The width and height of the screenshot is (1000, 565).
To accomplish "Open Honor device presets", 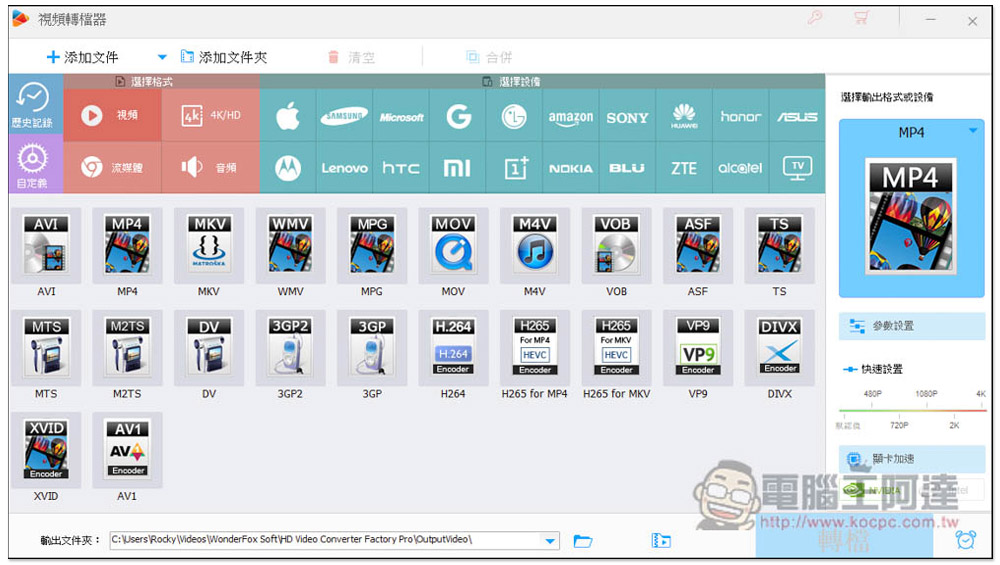I will [740, 116].
